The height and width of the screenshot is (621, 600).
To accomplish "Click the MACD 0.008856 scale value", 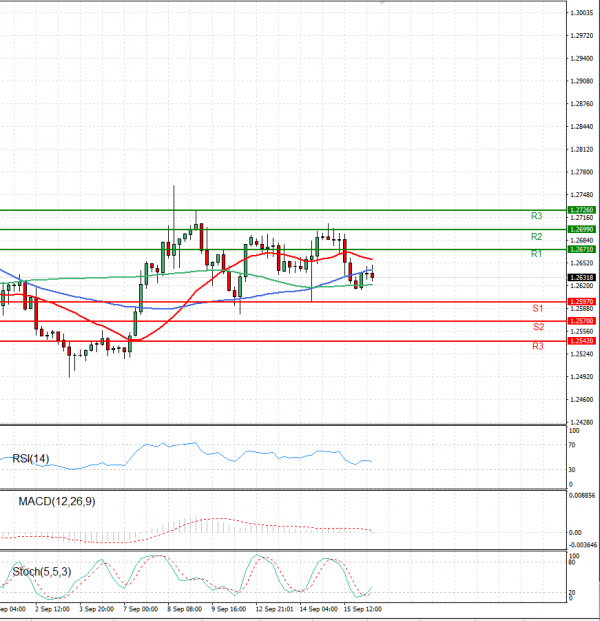I will click(582, 495).
